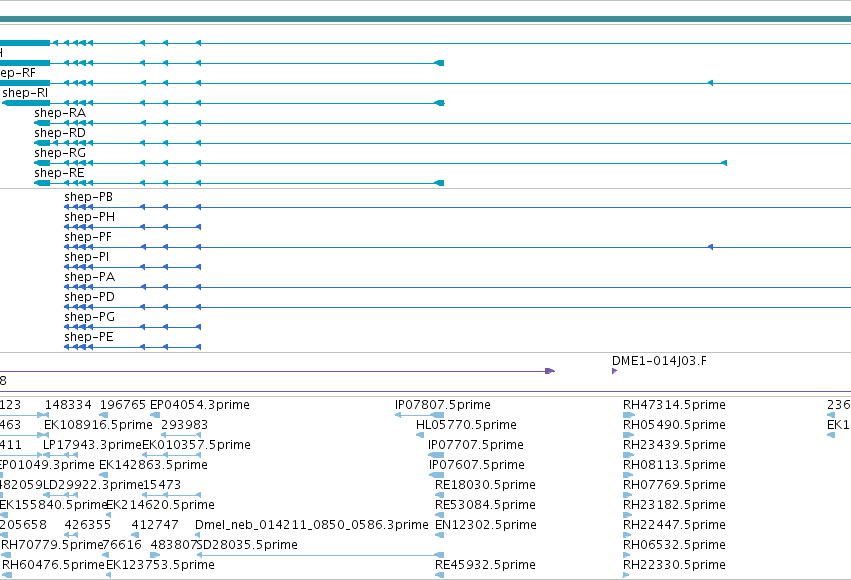Click the shep-PH protein label
Viewport: 851px width, 580px height.
pos(90,217)
